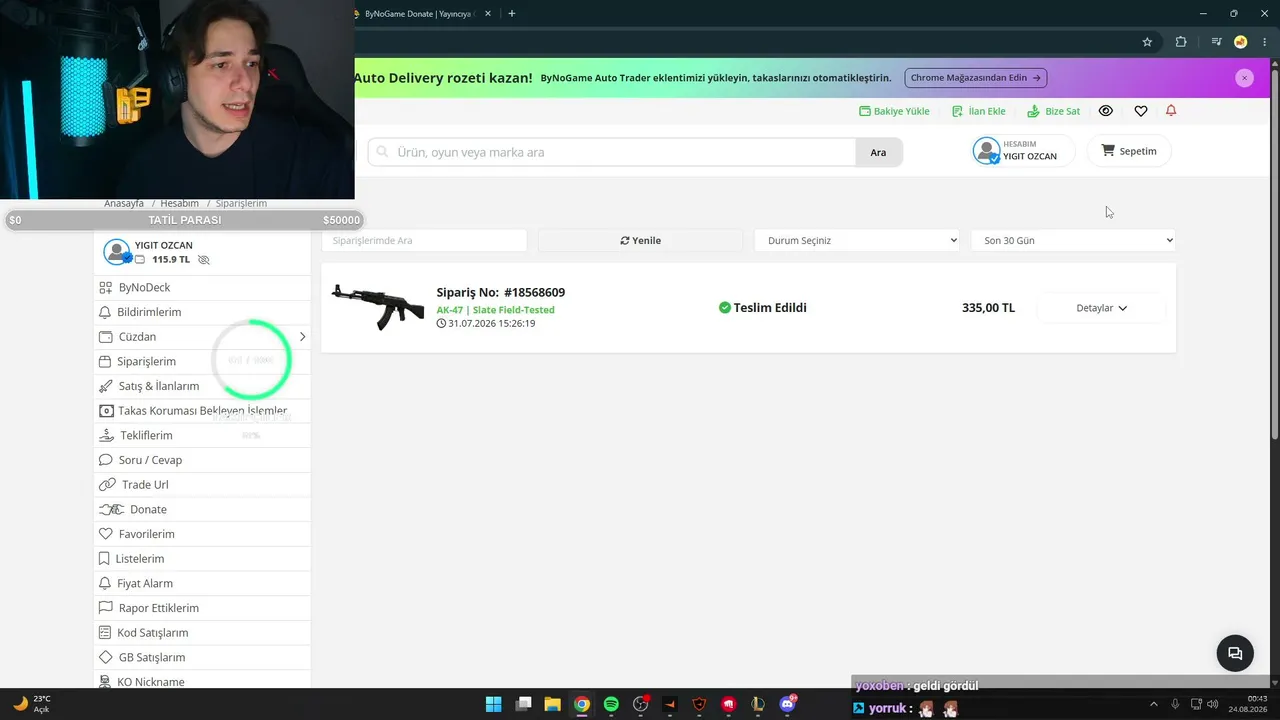Image resolution: width=1280 pixels, height=720 pixels.
Task: Select the ByNoGame Donate tab
Action: tap(418, 14)
